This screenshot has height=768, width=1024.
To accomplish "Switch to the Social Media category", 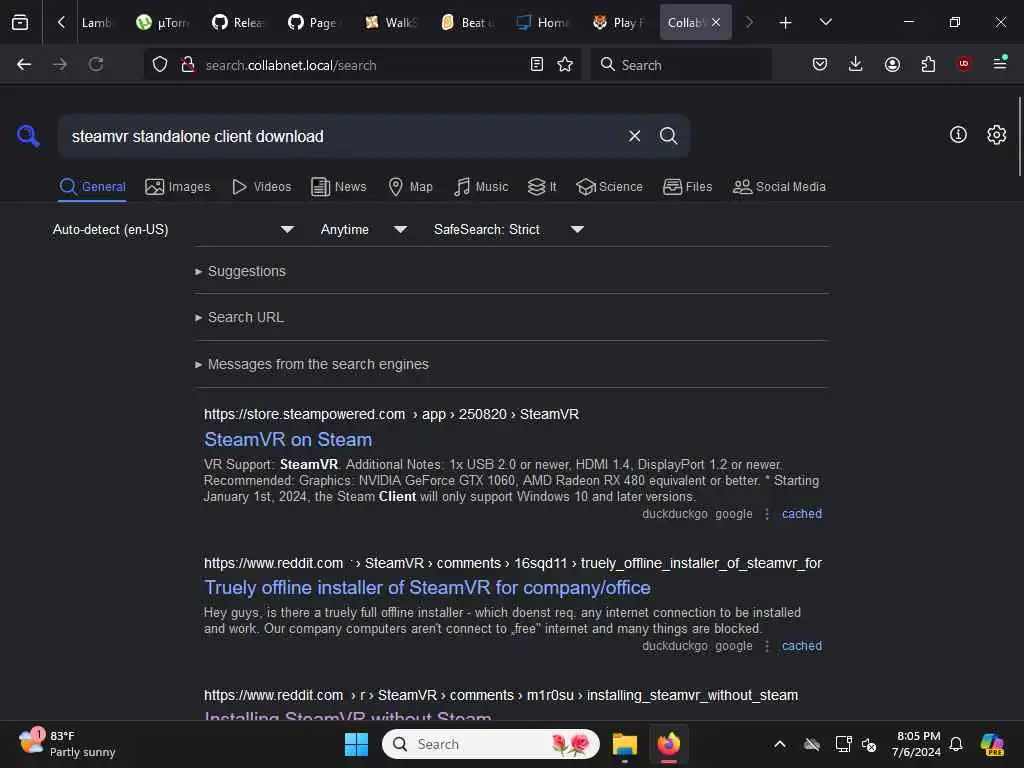I will point(779,187).
